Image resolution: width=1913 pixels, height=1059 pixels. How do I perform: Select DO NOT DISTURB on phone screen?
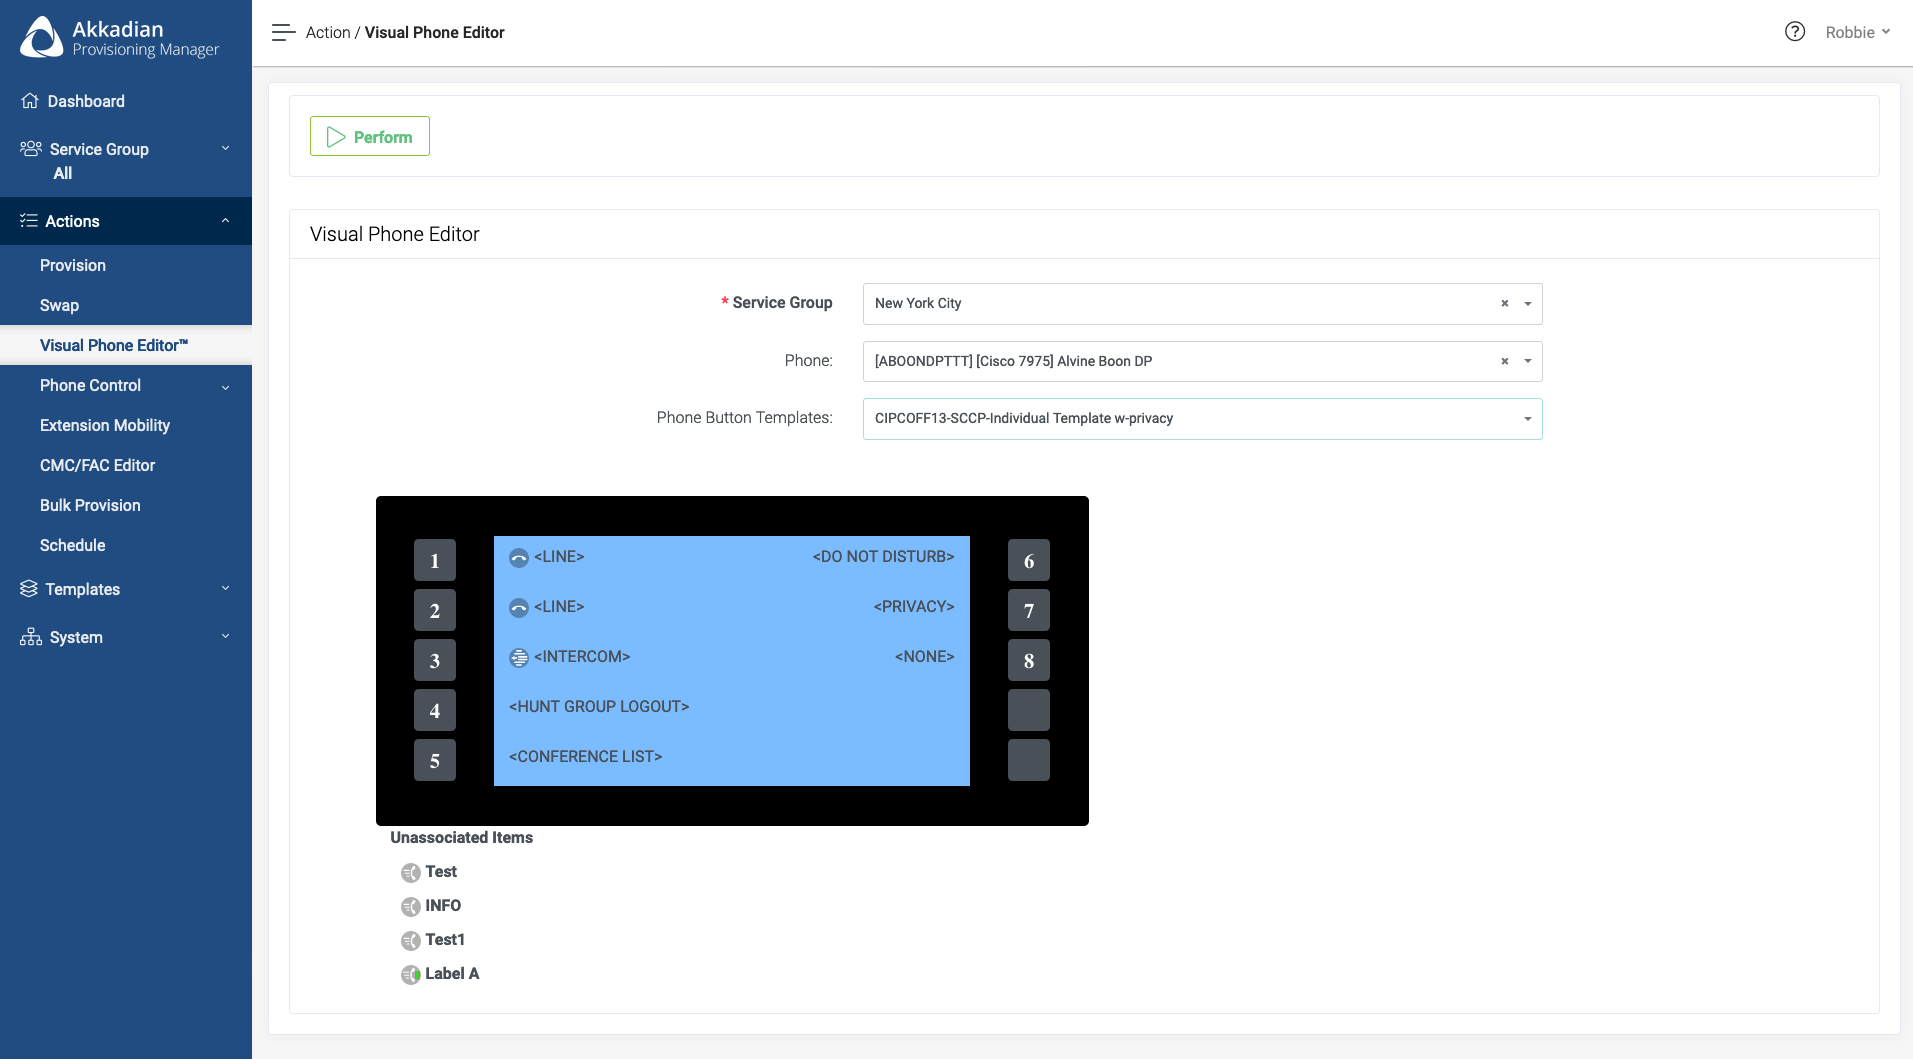[883, 557]
